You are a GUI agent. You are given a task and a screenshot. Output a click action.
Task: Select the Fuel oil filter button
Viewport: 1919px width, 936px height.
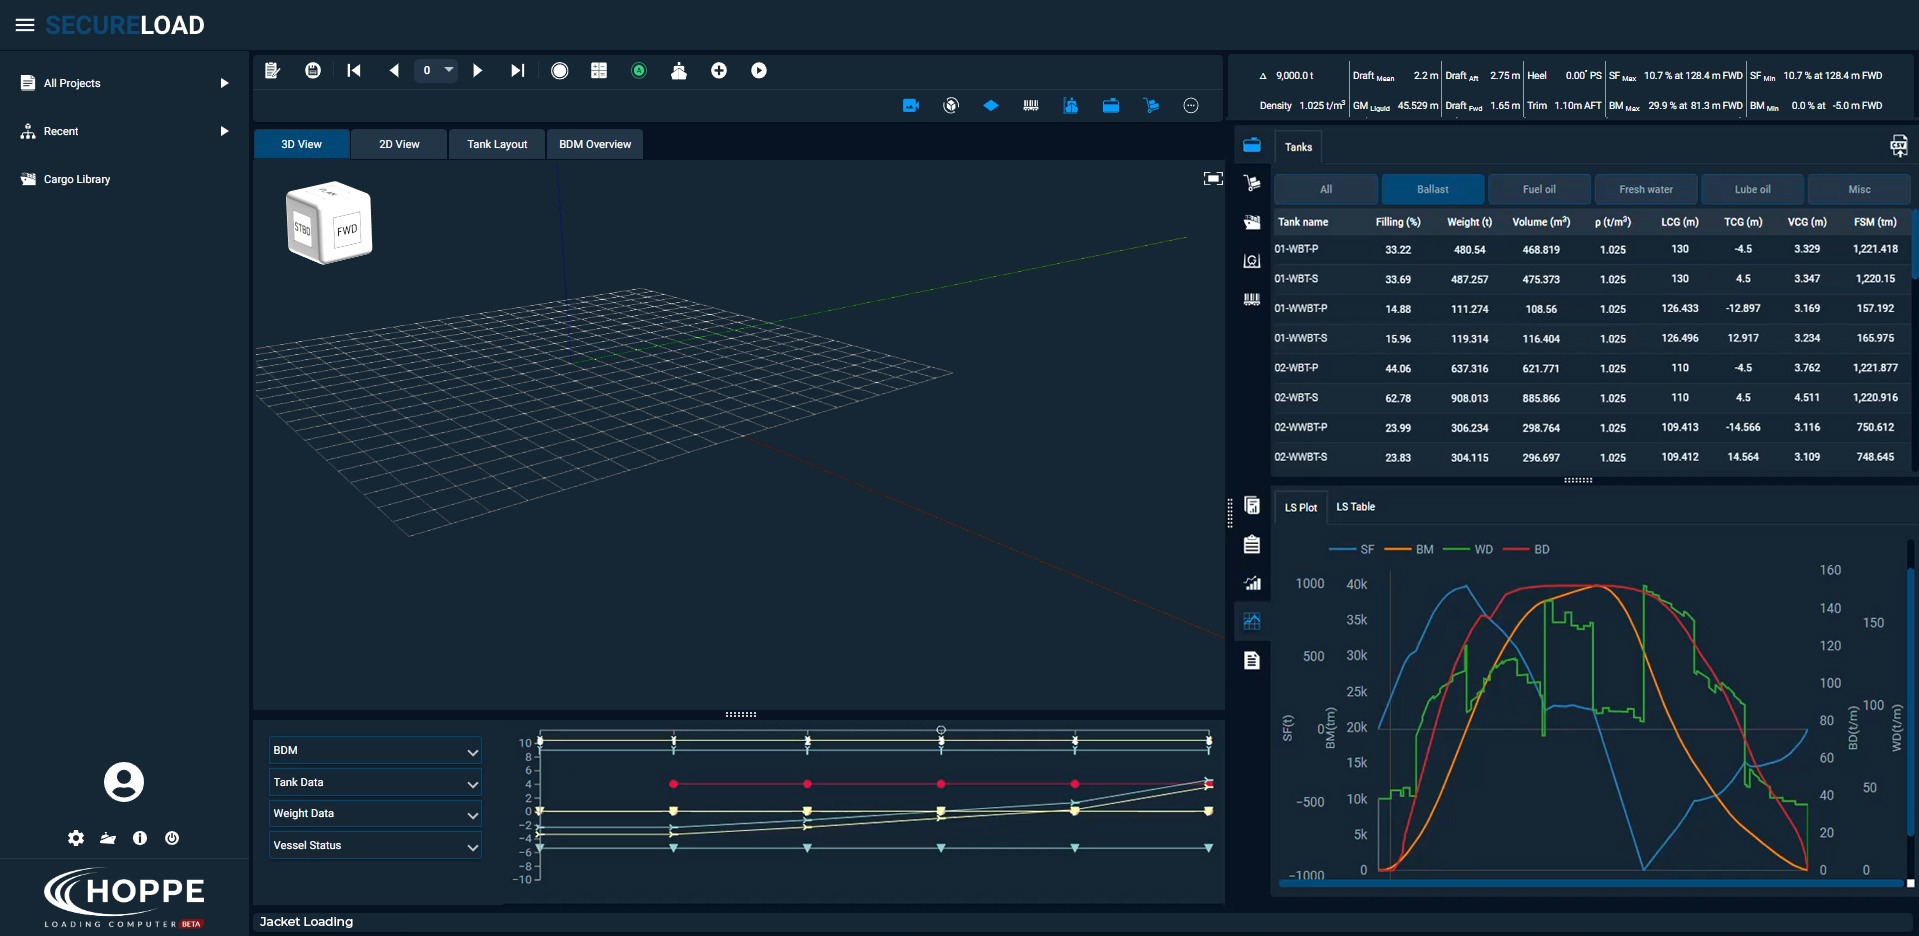1538,189
